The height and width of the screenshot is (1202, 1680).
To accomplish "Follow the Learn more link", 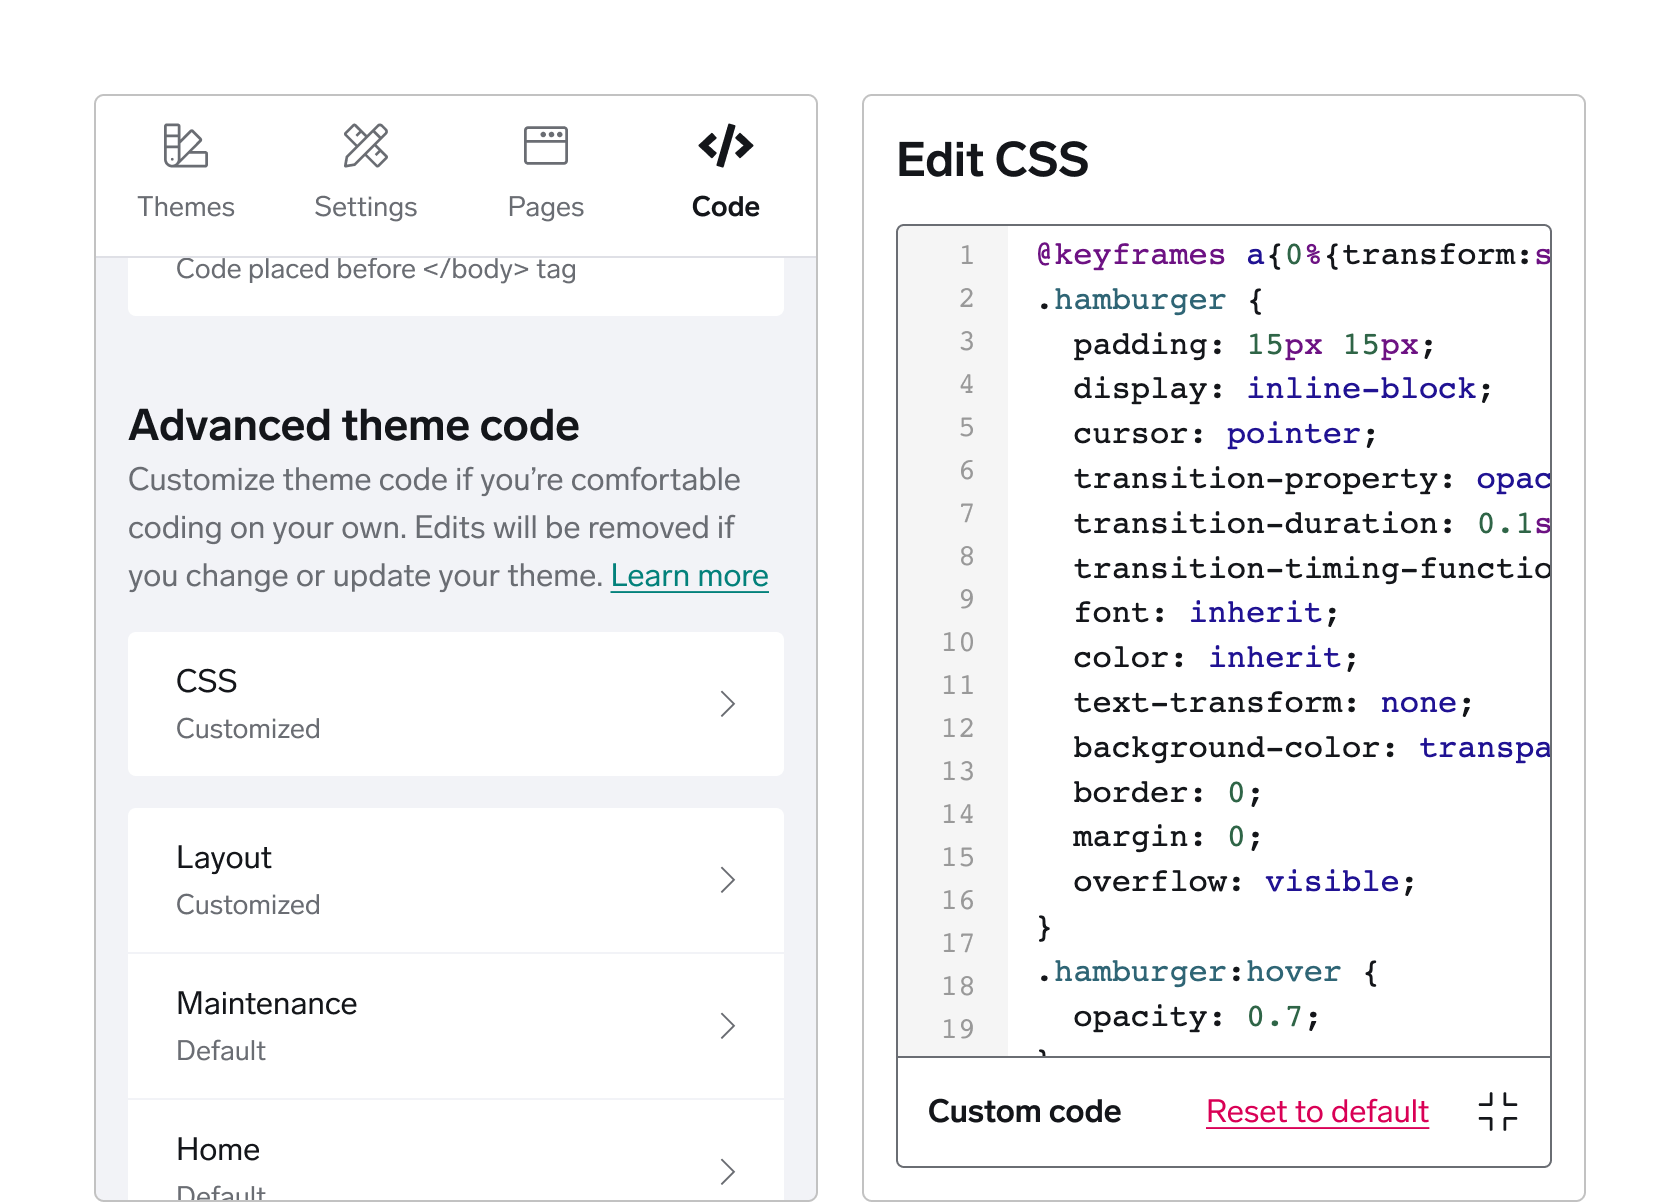I will tap(689, 576).
